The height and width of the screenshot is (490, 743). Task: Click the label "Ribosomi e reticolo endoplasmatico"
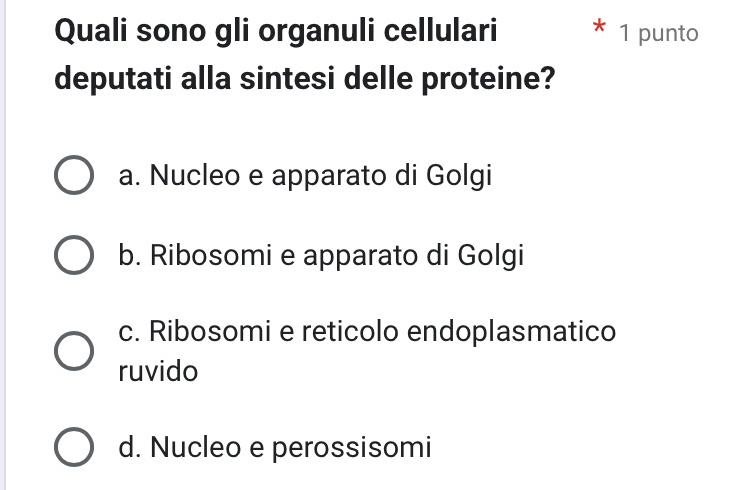pos(366,331)
